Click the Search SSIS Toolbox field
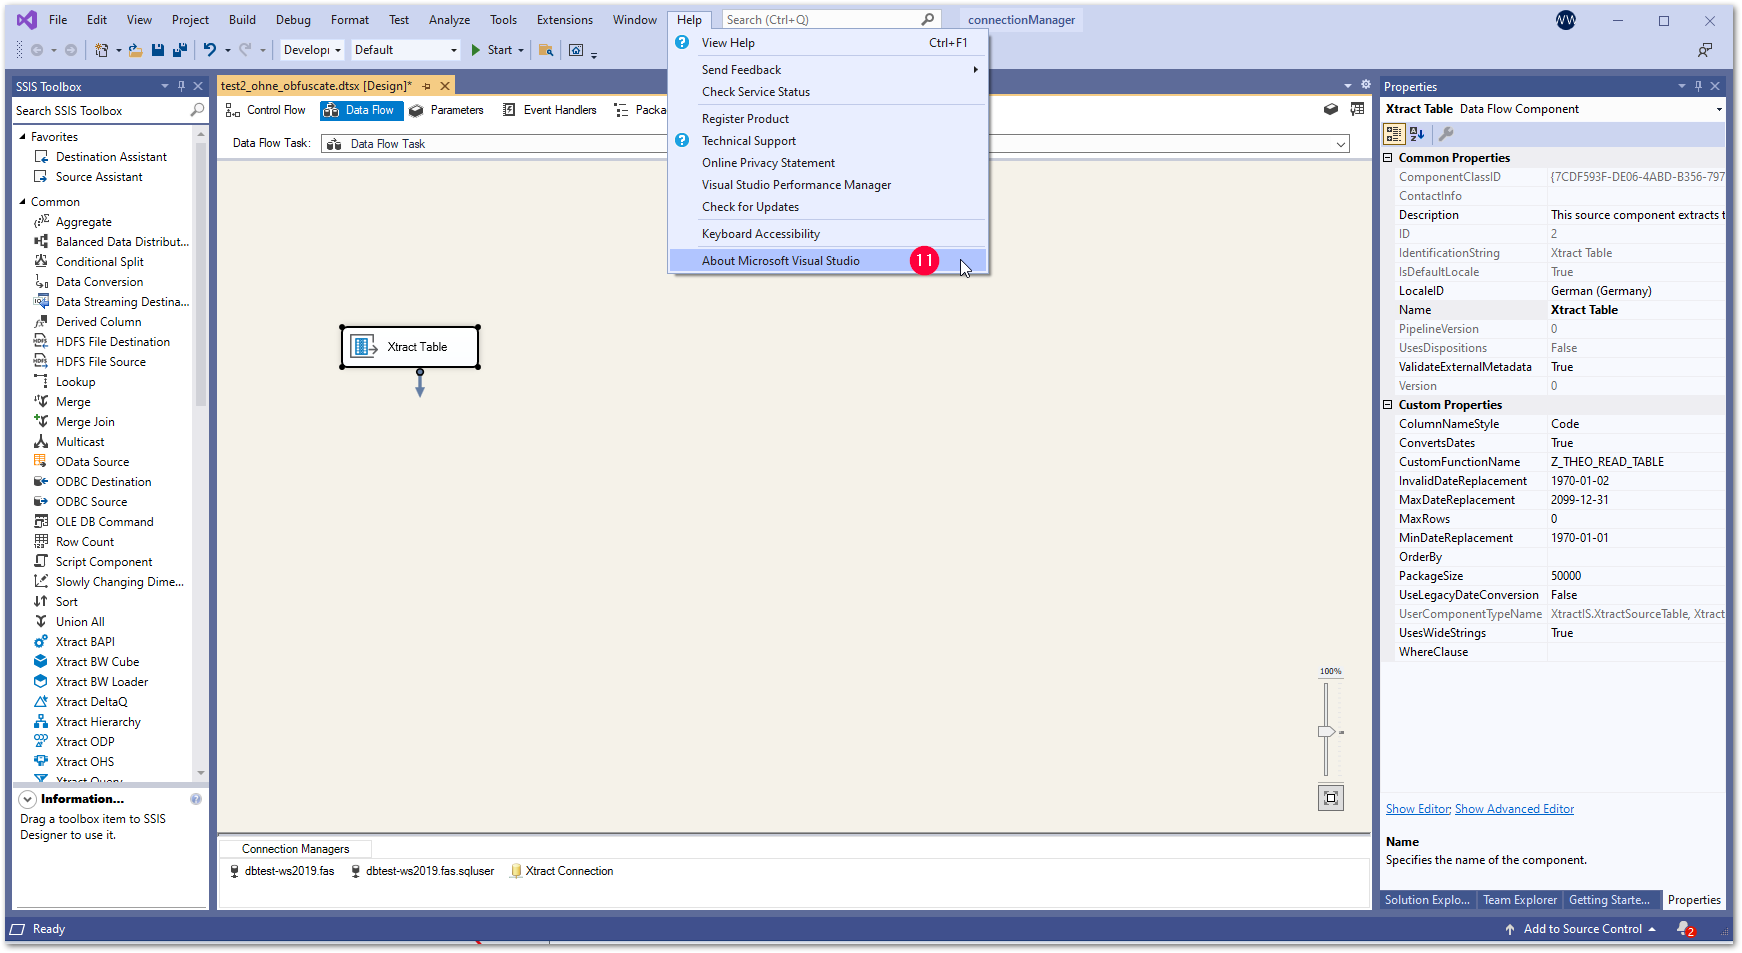The height and width of the screenshot is (953, 1742). [100, 111]
